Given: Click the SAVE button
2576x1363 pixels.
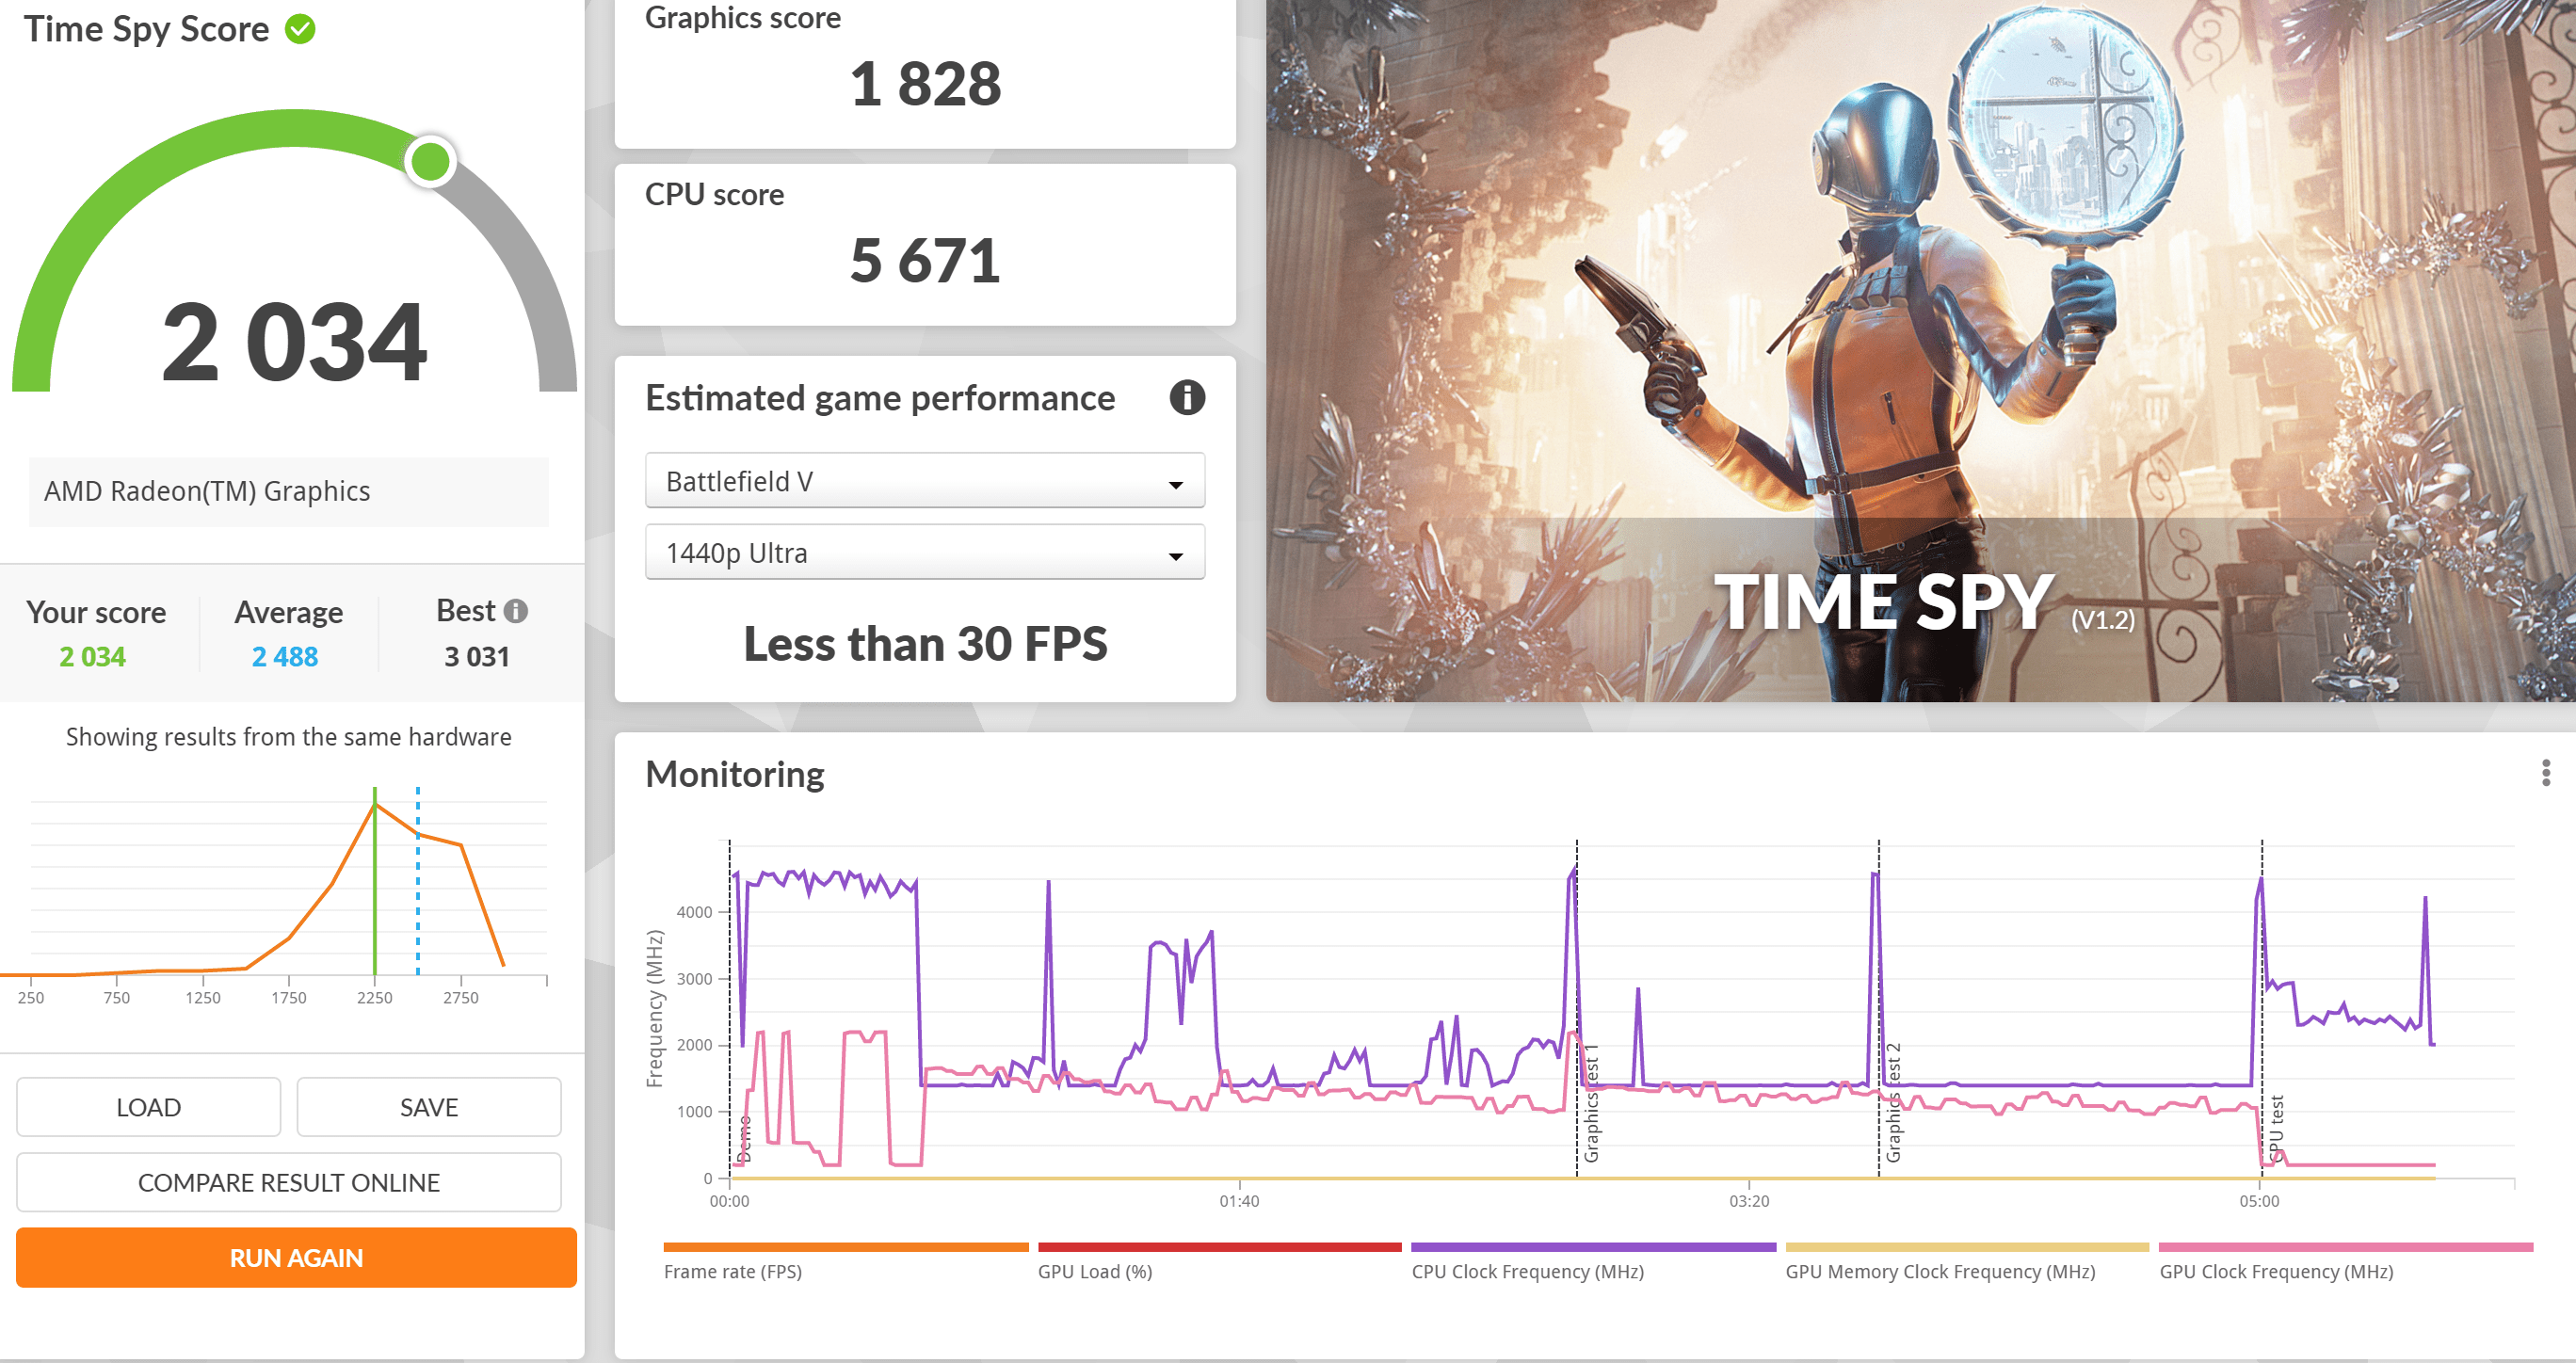Looking at the screenshot, I should (429, 1107).
